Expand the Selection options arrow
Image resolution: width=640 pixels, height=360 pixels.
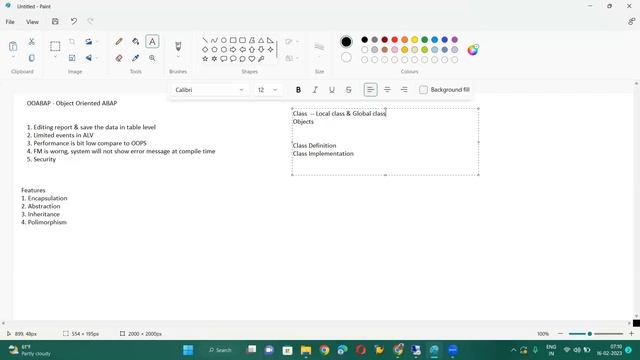point(55,57)
